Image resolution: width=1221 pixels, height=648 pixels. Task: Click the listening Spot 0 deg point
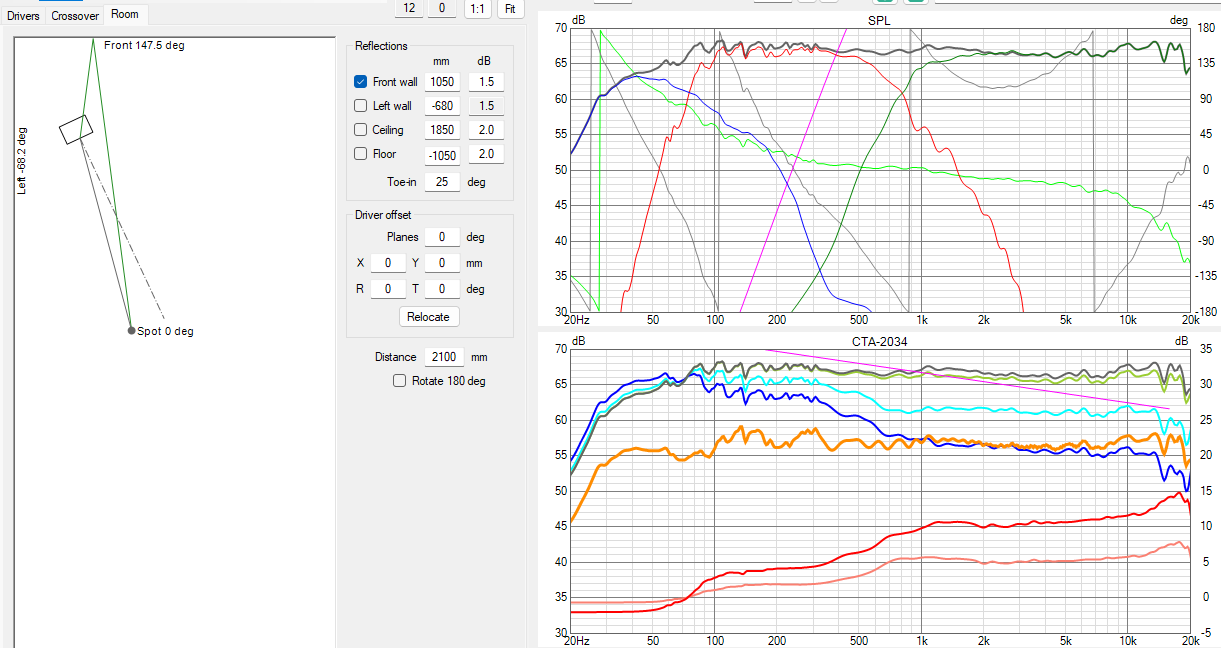(131, 330)
